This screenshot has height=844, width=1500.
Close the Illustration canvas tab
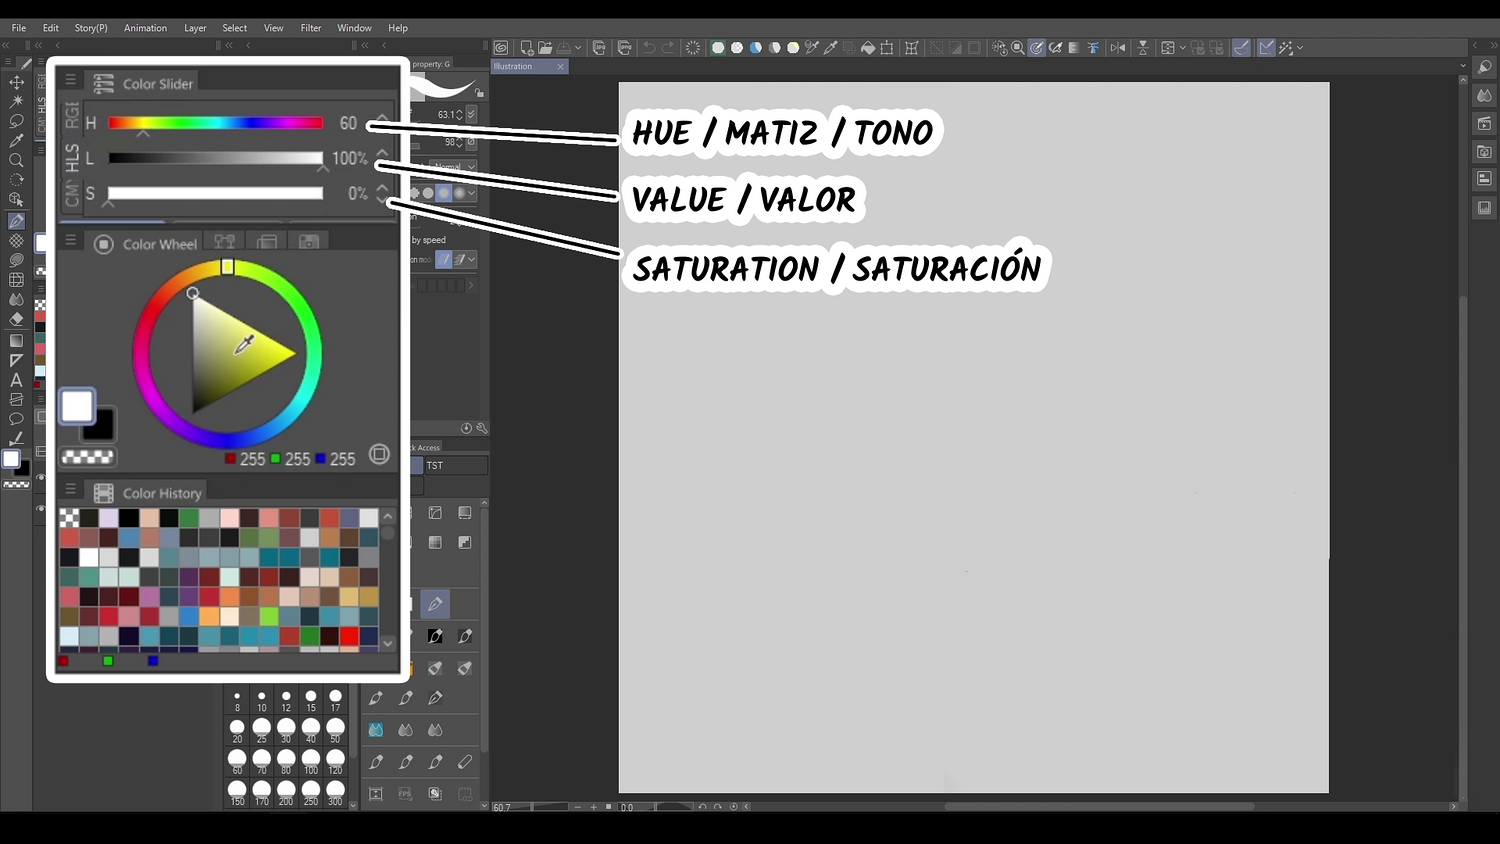[560, 67]
